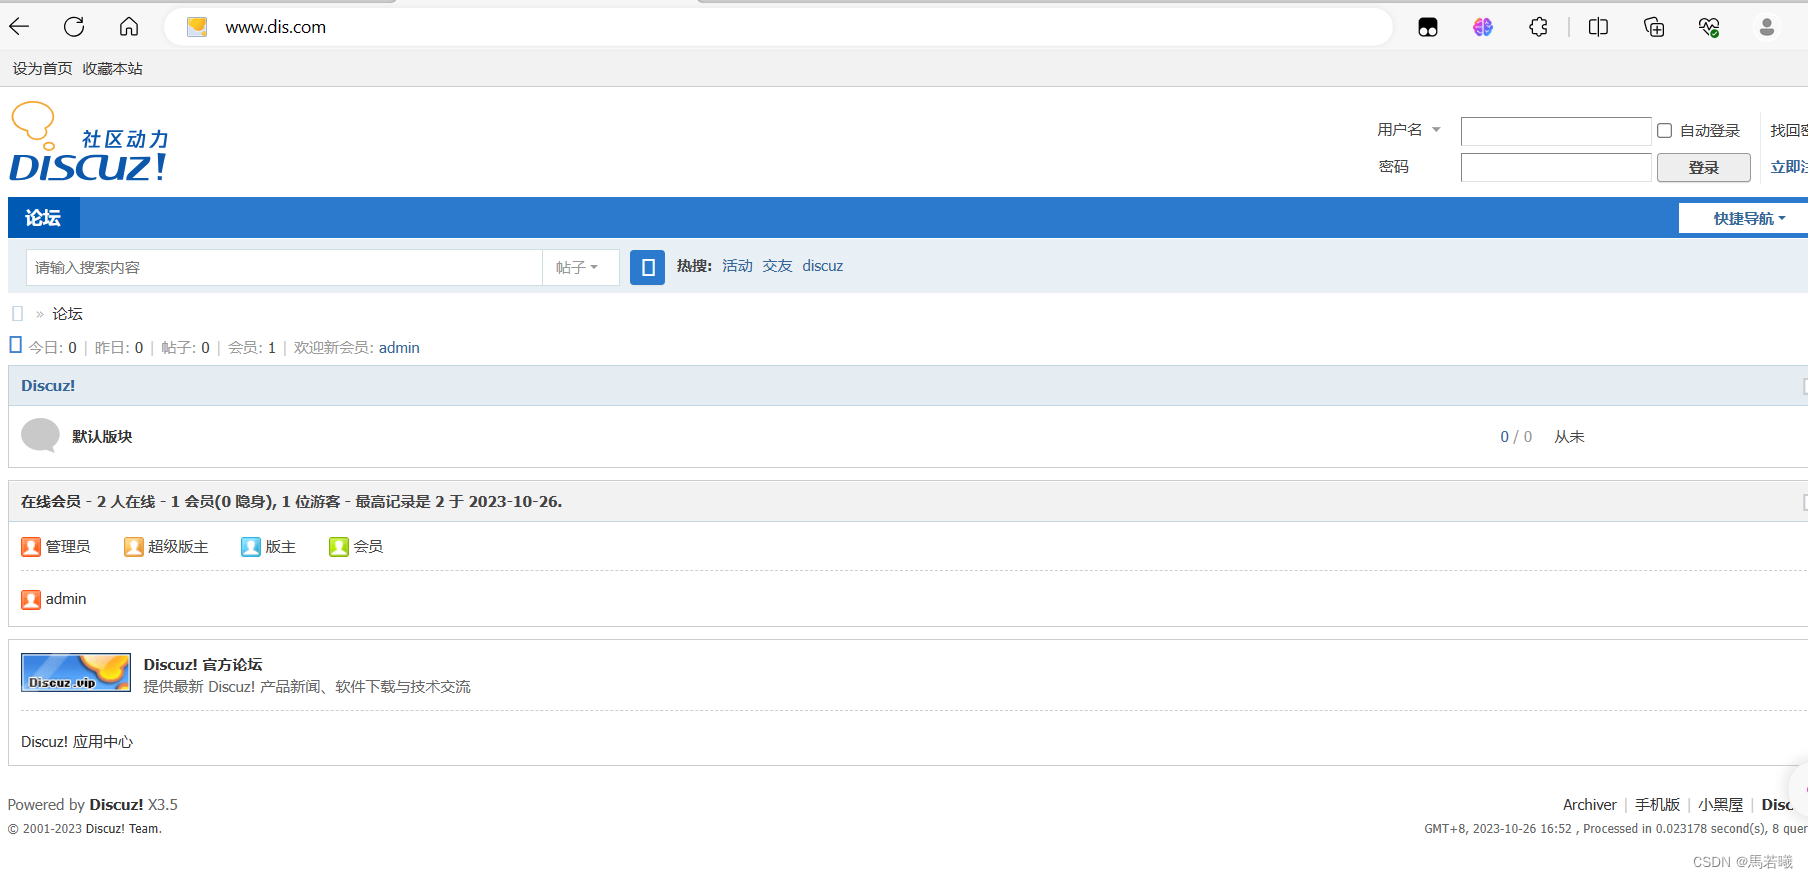The height and width of the screenshot is (878, 1808).
Task: Open the browser essentials heartbeat icon
Action: coord(1709,27)
